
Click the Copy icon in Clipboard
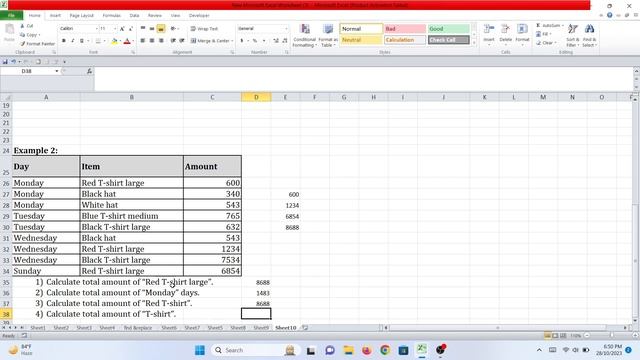pyautogui.click(x=23, y=35)
